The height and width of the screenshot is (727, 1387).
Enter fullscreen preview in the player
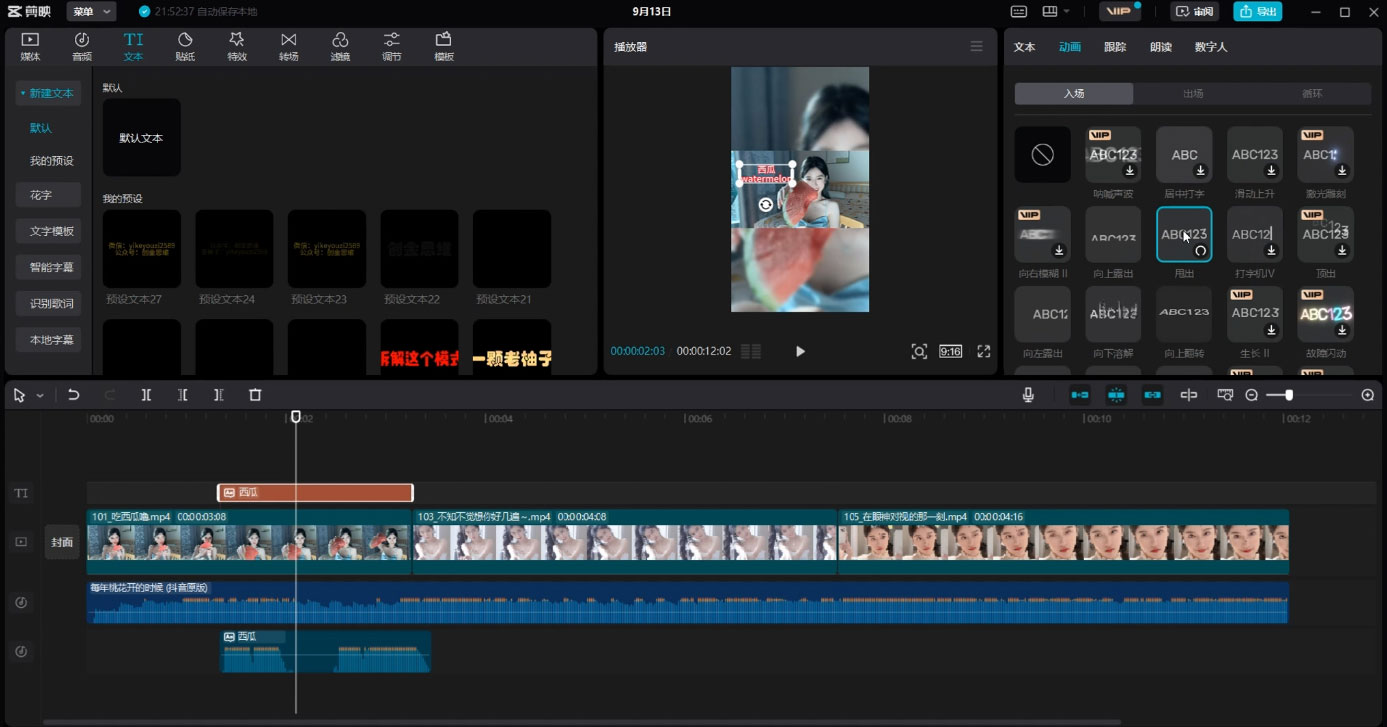coord(984,351)
